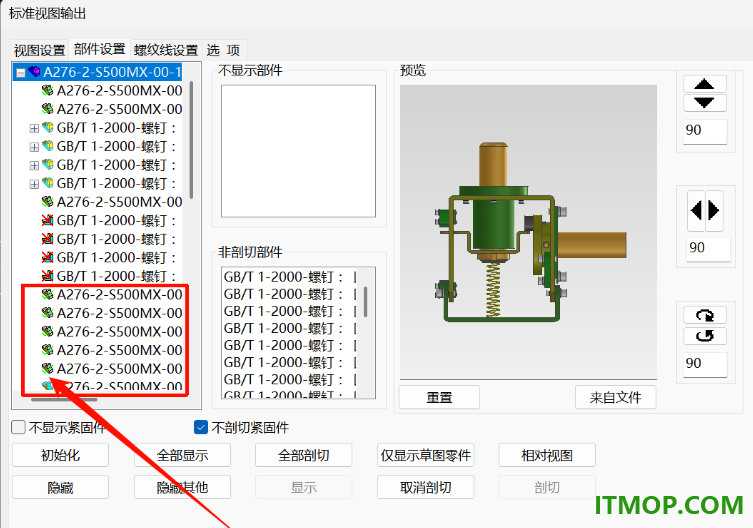Click the angle field below the left/right arrows
Screen dimensions: 753x528
point(708,248)
